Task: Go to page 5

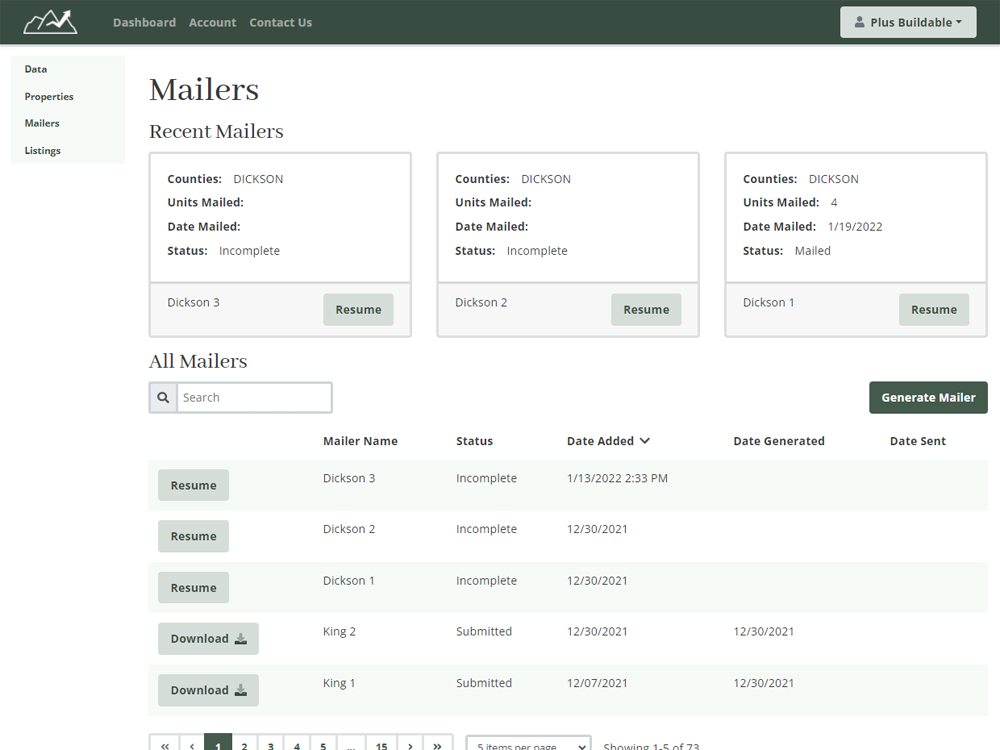Action: [x=323, y=745]
